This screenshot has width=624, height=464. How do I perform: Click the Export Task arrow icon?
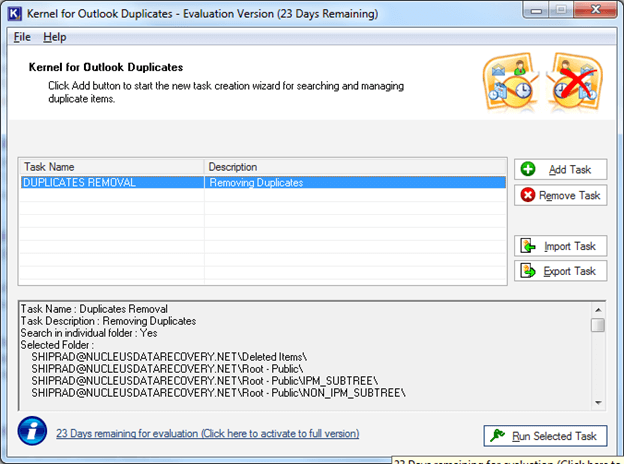click(x=528, y=271)
